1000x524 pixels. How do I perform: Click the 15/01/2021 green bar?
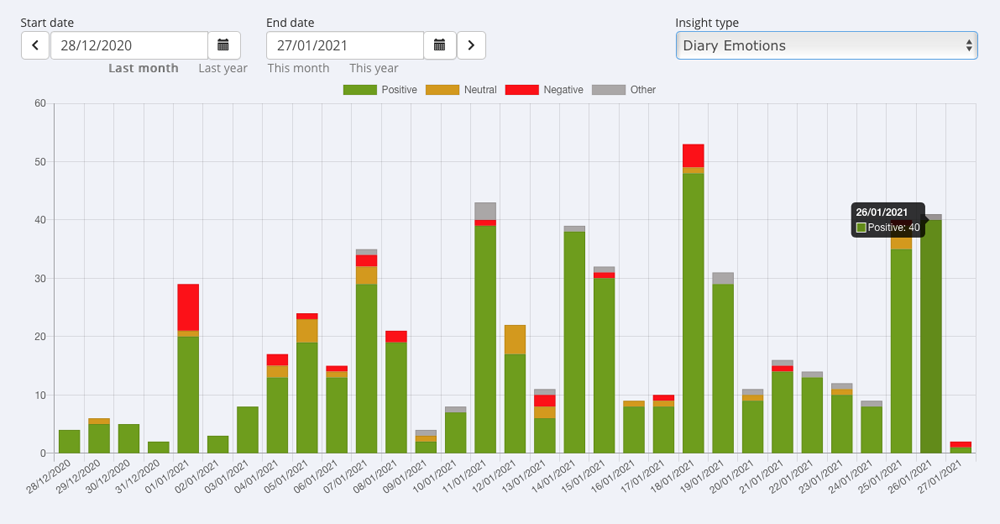tap(605, 366)
